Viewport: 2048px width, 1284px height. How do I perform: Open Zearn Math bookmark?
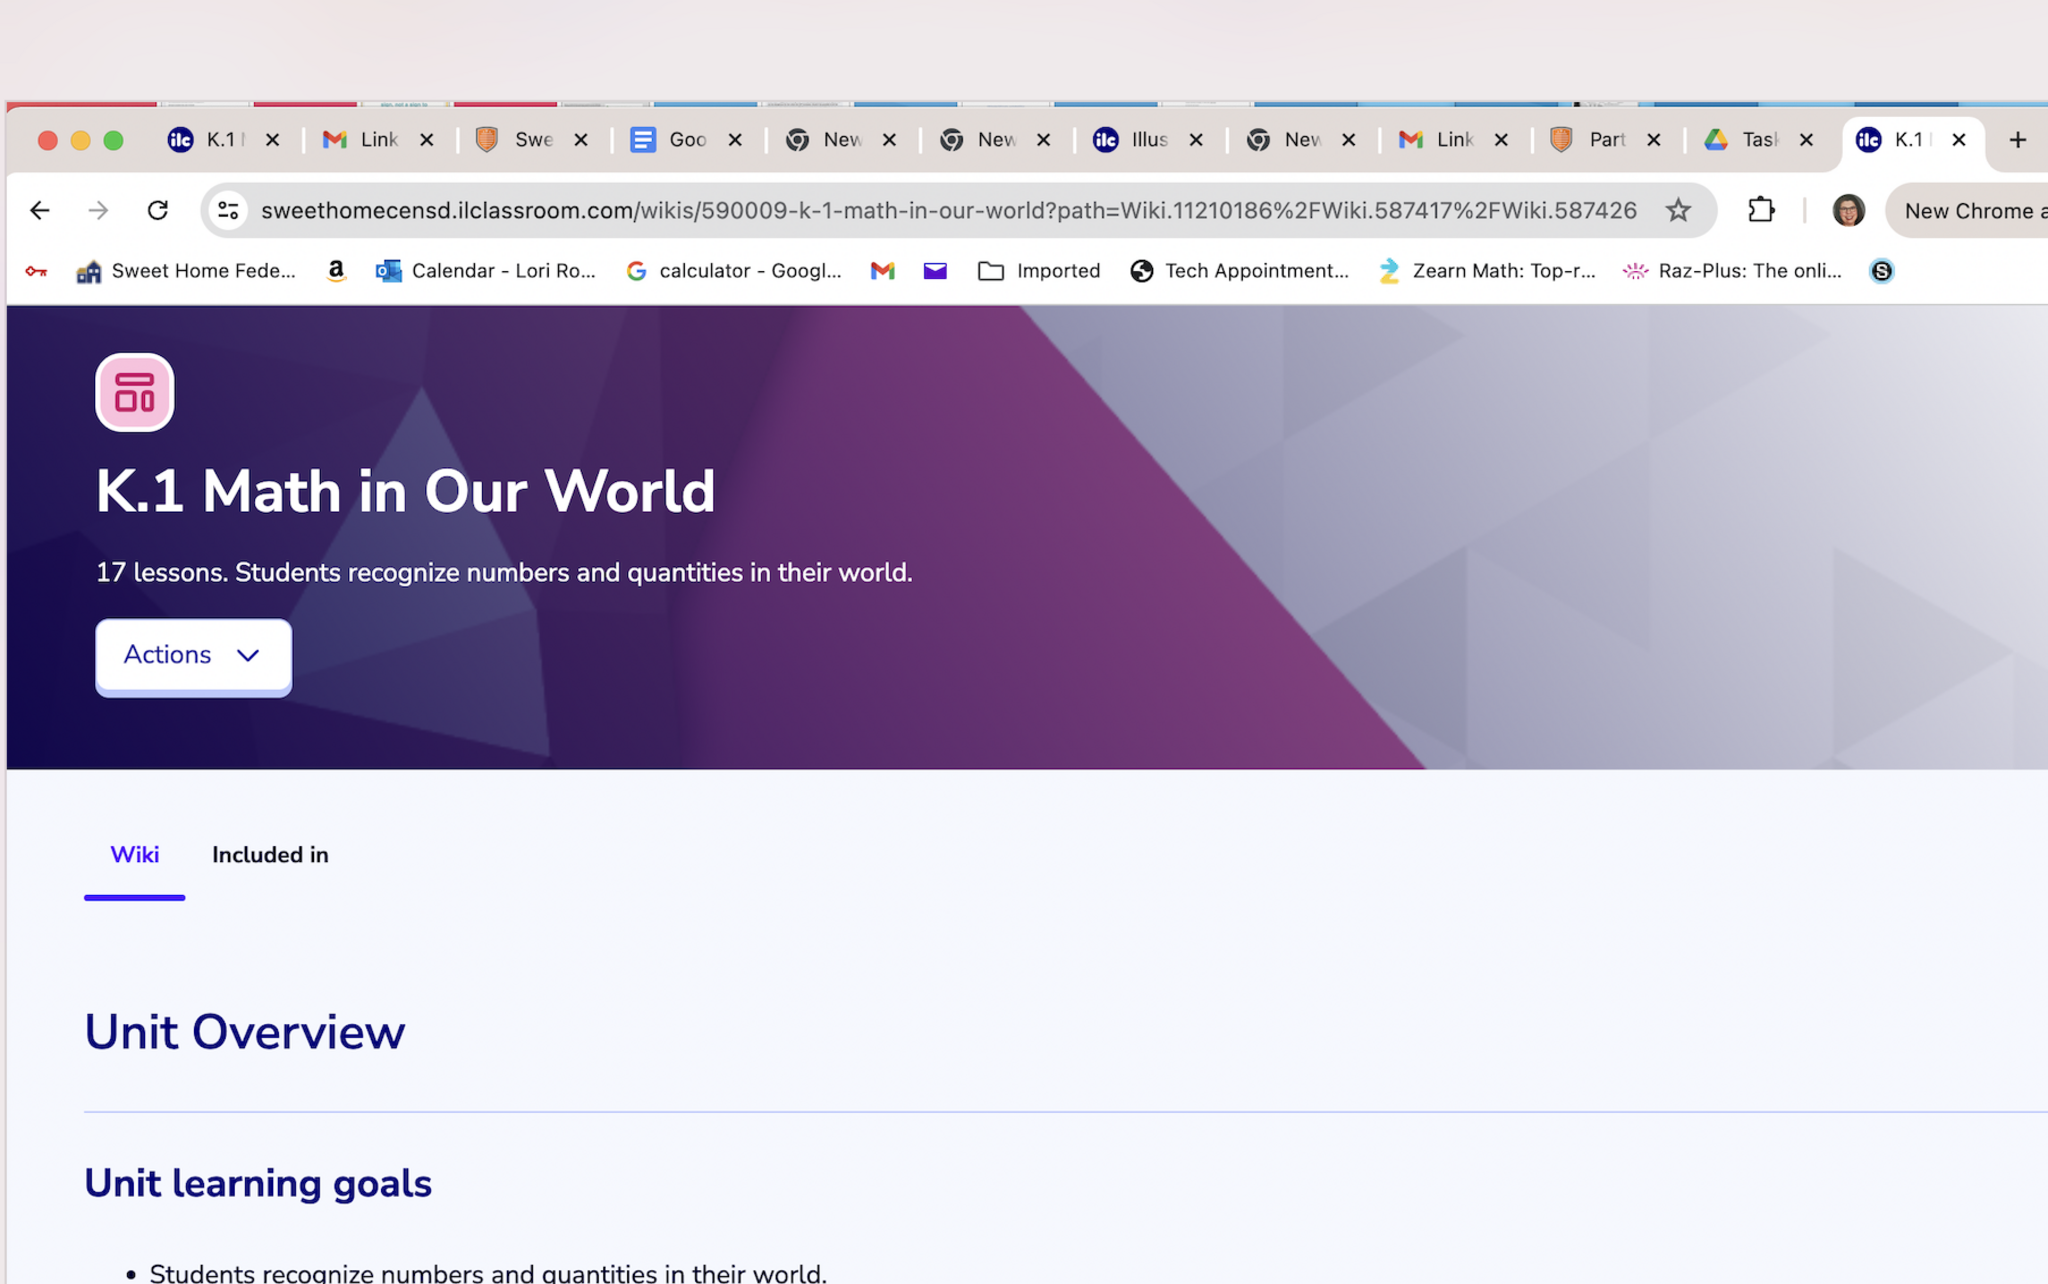[x=1488, y=270]
